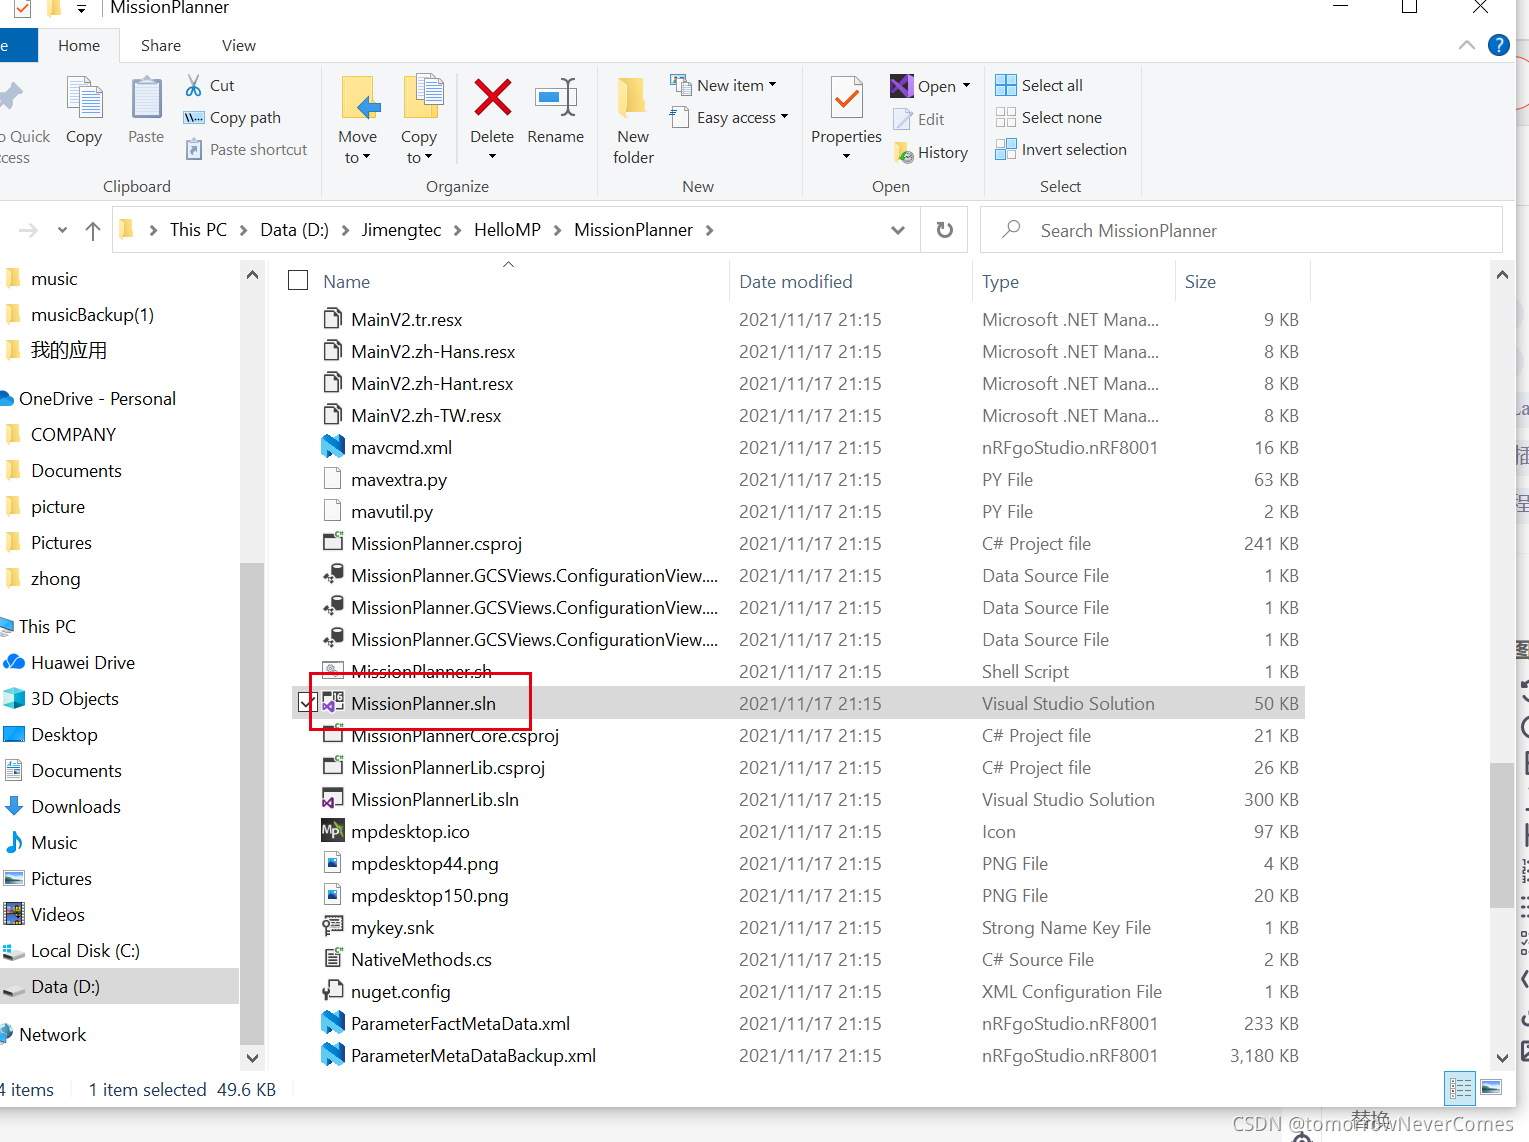1529x1142 pixels.
Task: Click the History icon
Action: tap(903, 153)
